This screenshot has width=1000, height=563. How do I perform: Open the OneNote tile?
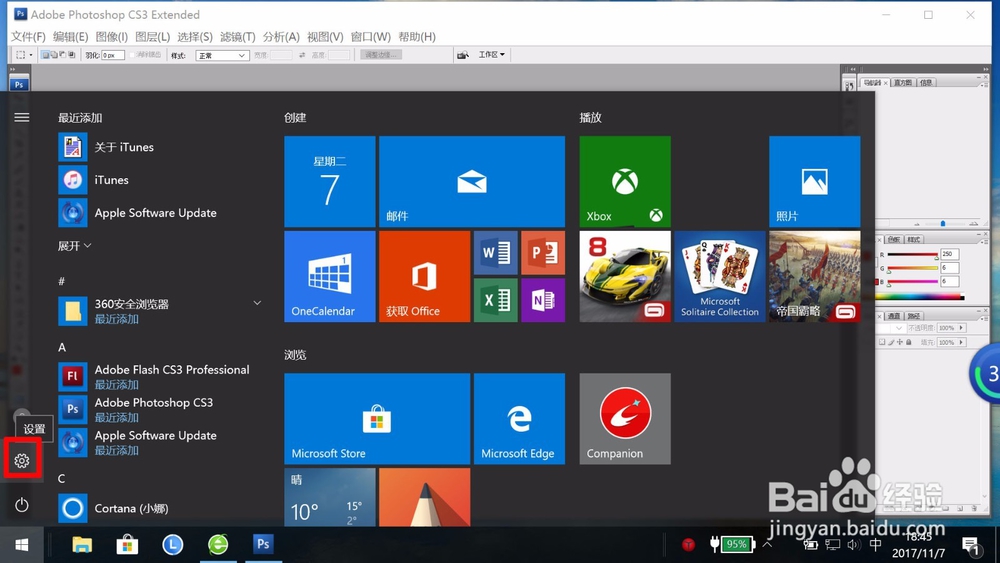(543, 300)
